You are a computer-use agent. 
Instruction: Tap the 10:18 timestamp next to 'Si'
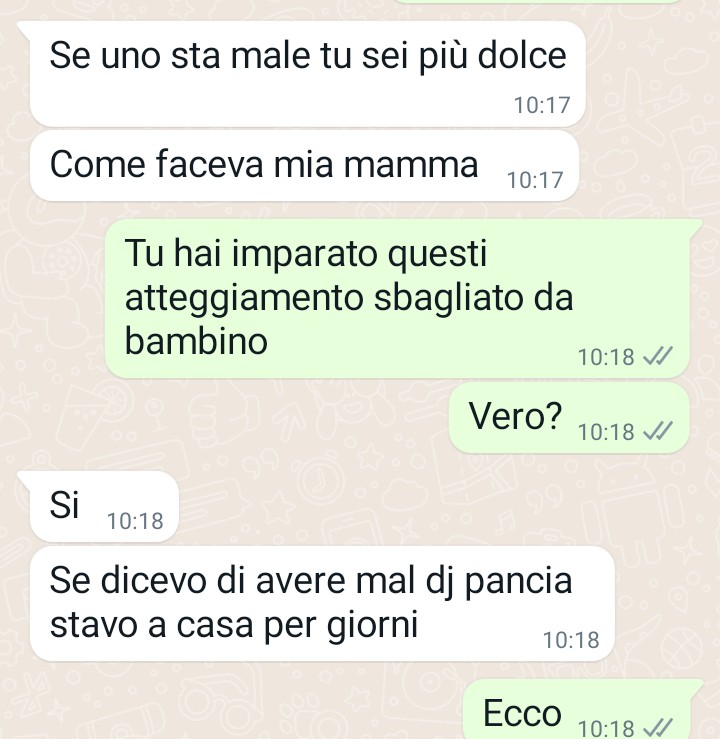tap(135, 521)
